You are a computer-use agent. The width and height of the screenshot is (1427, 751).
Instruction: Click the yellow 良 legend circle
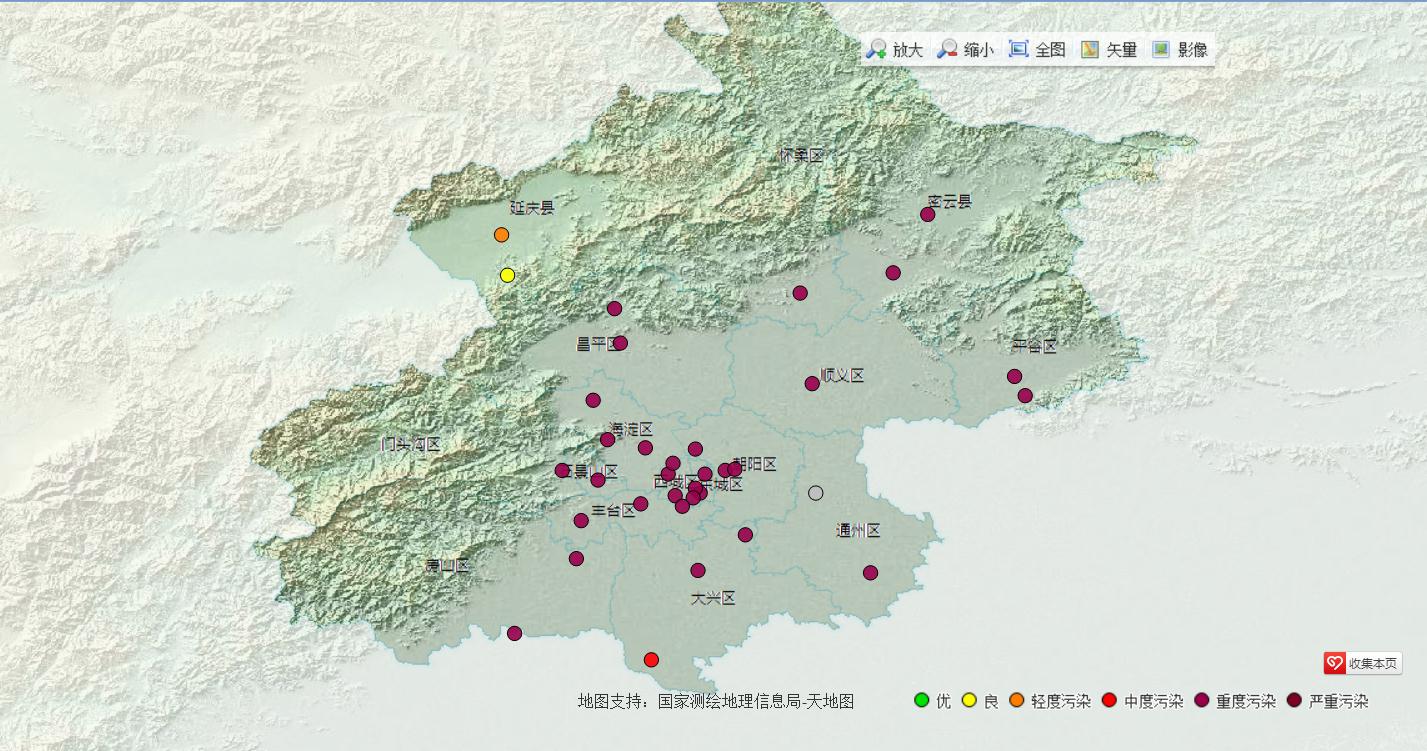[969, 700]
